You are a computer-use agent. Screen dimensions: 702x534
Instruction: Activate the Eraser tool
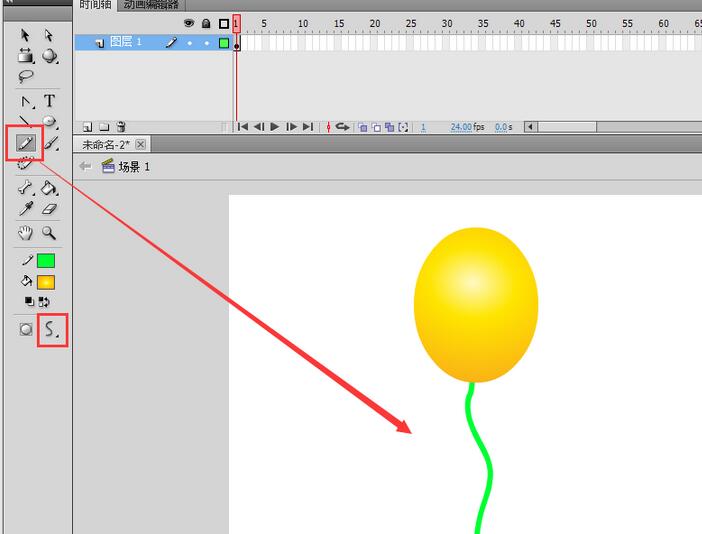click(x=49, y=209)
